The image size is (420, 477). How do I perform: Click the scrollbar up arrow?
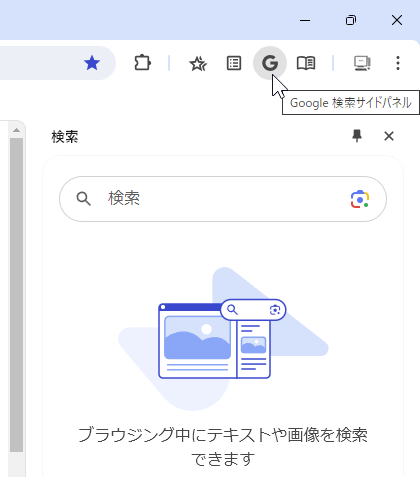tap(16, 130)
